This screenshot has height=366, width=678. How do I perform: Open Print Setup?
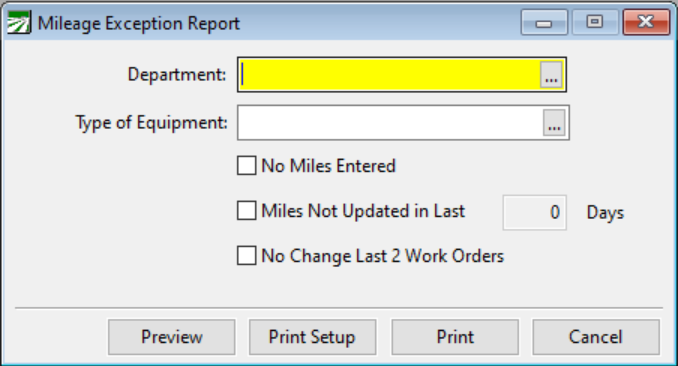click(312, 337)
